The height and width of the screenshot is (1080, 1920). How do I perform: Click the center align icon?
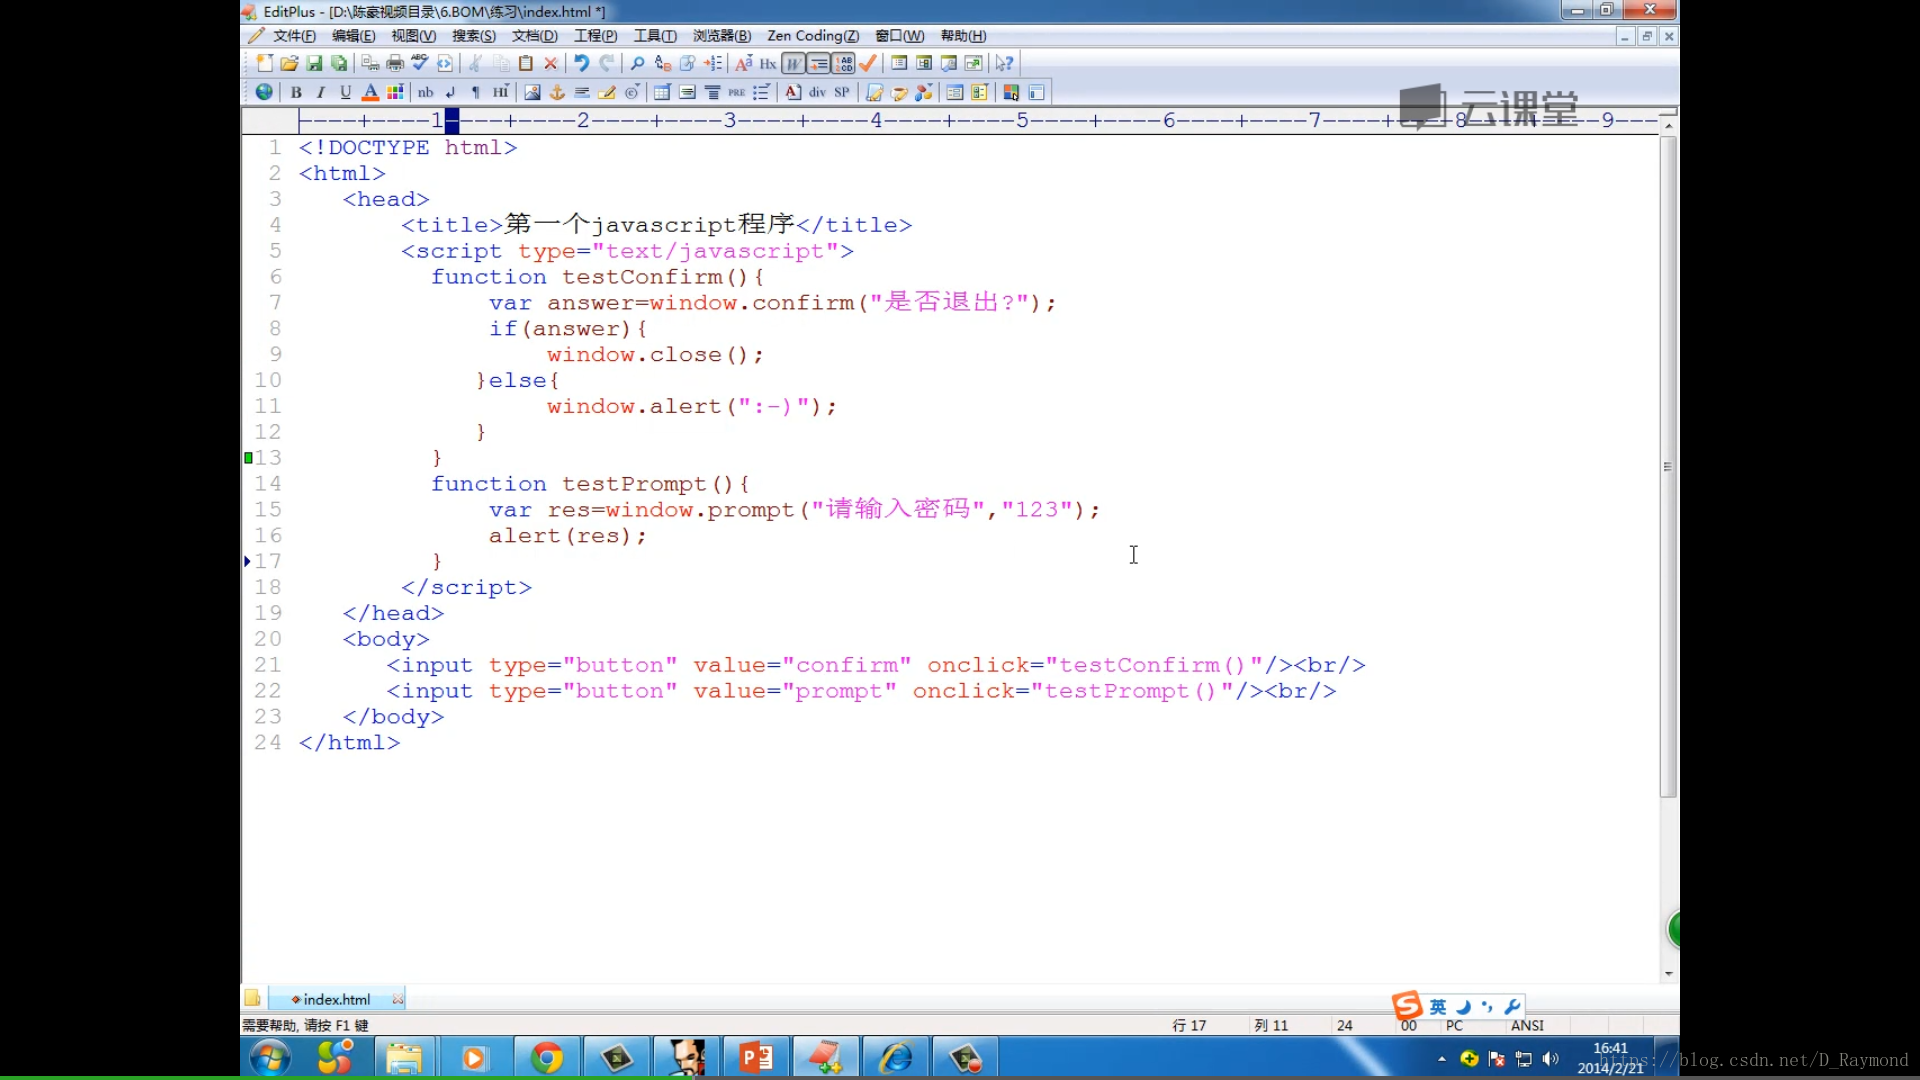(x=712, y=92)
